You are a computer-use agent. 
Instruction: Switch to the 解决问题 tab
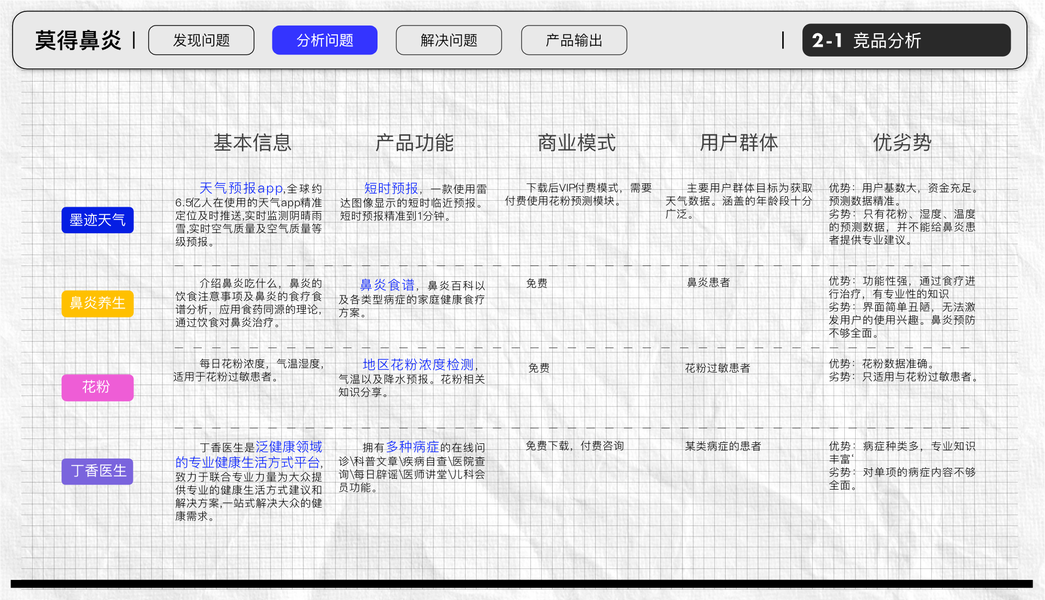[449, 40]
